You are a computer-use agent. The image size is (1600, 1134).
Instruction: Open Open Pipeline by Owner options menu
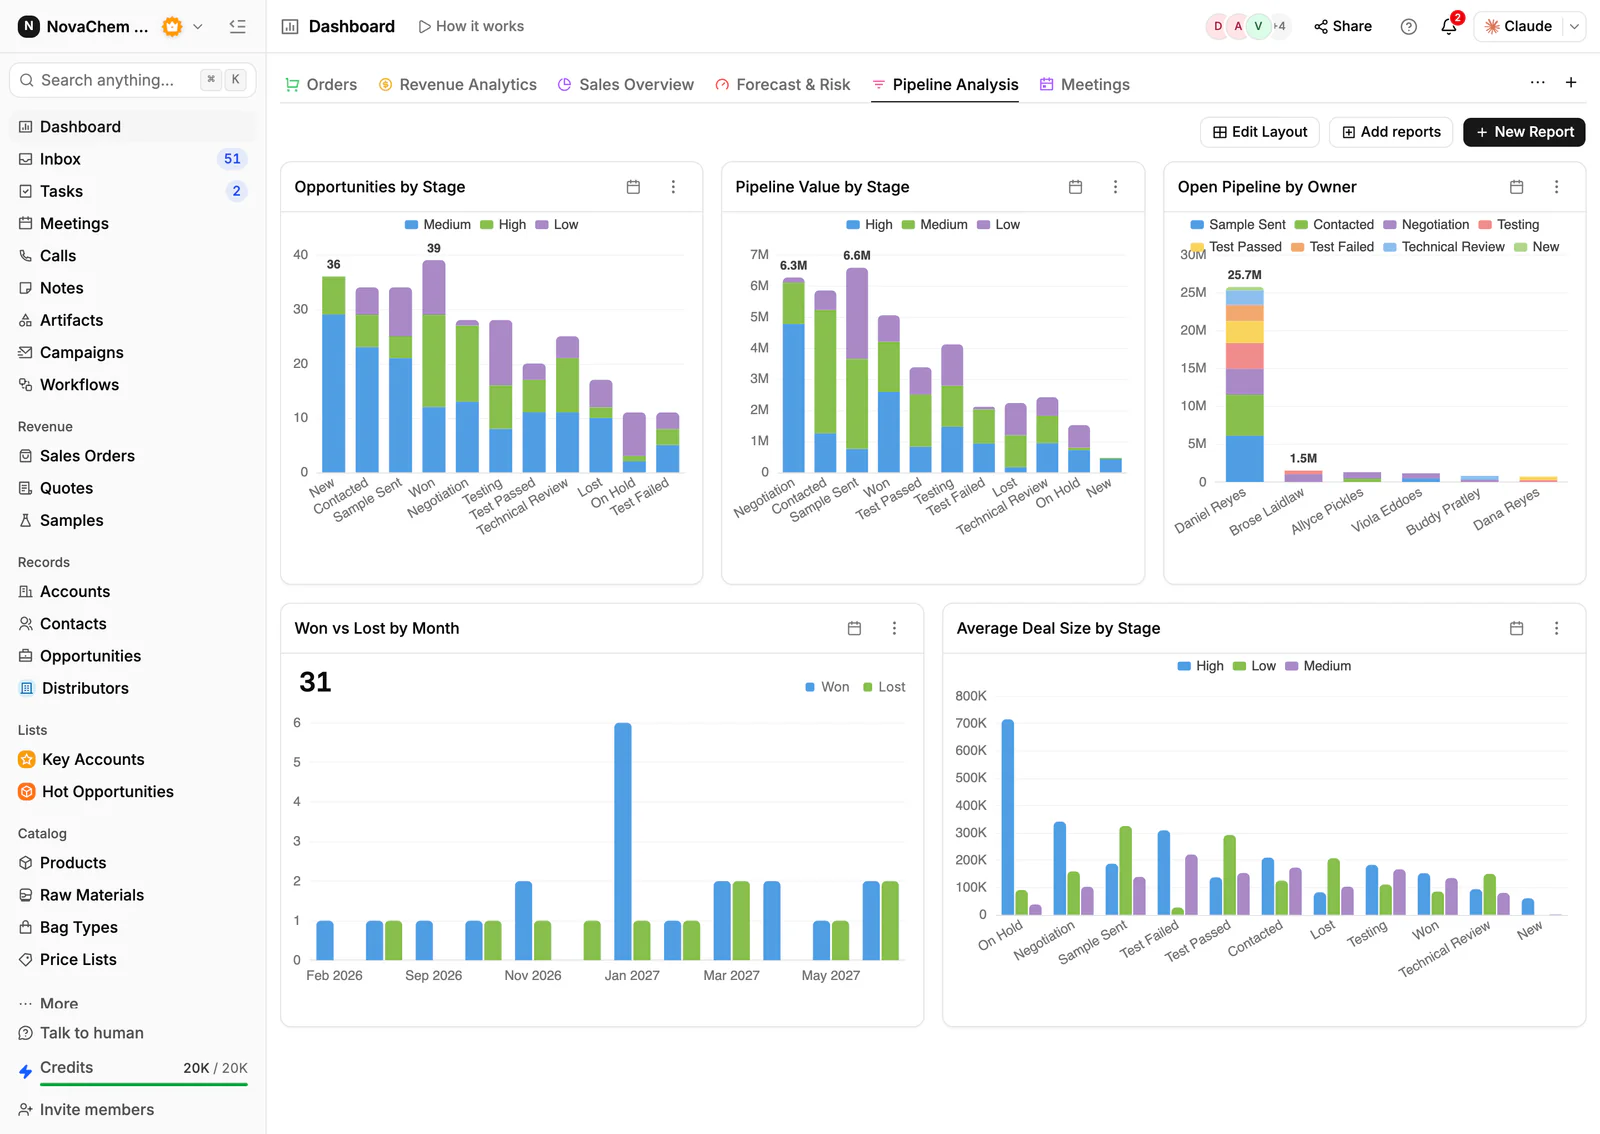pos(1556,187)
